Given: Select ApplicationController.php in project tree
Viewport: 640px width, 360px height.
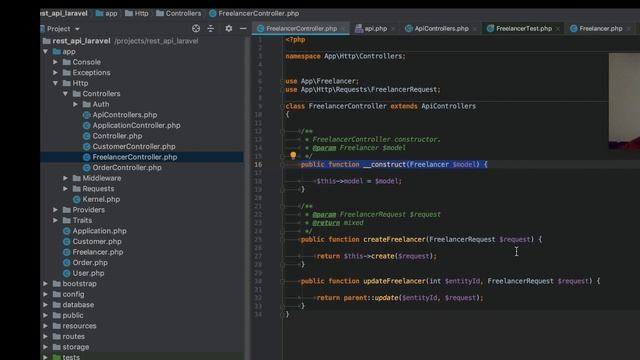Looking at the screenshot, I should (x=136, y=126).
